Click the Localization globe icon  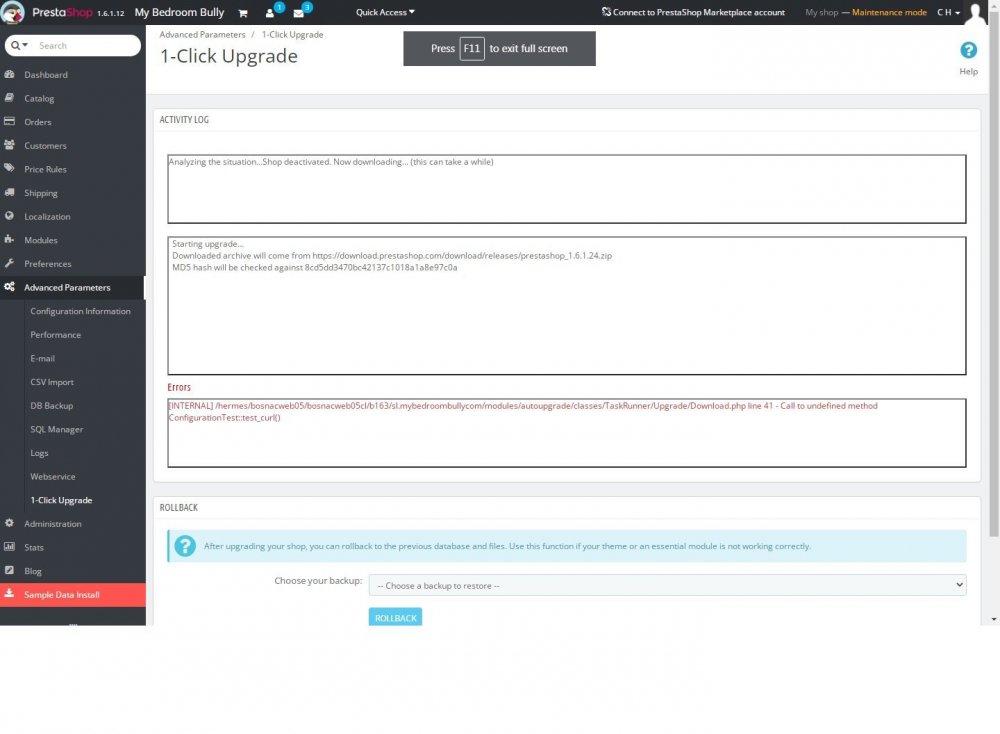coord(10,216)
